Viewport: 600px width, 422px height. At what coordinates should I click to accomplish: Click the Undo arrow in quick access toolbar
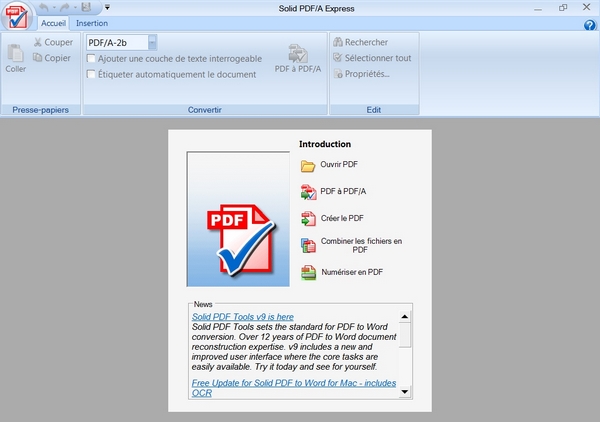(44, 7)
